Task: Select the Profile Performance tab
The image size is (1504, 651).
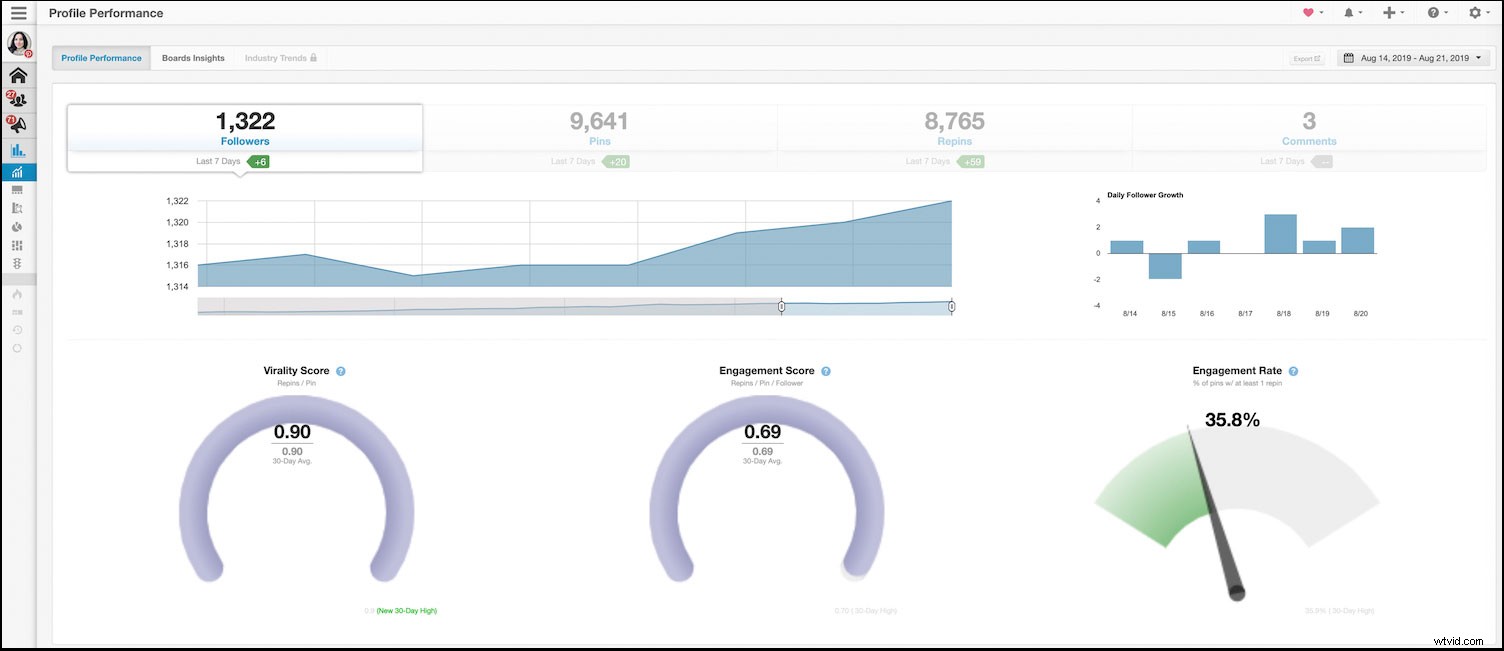Action: pos(101,58)
